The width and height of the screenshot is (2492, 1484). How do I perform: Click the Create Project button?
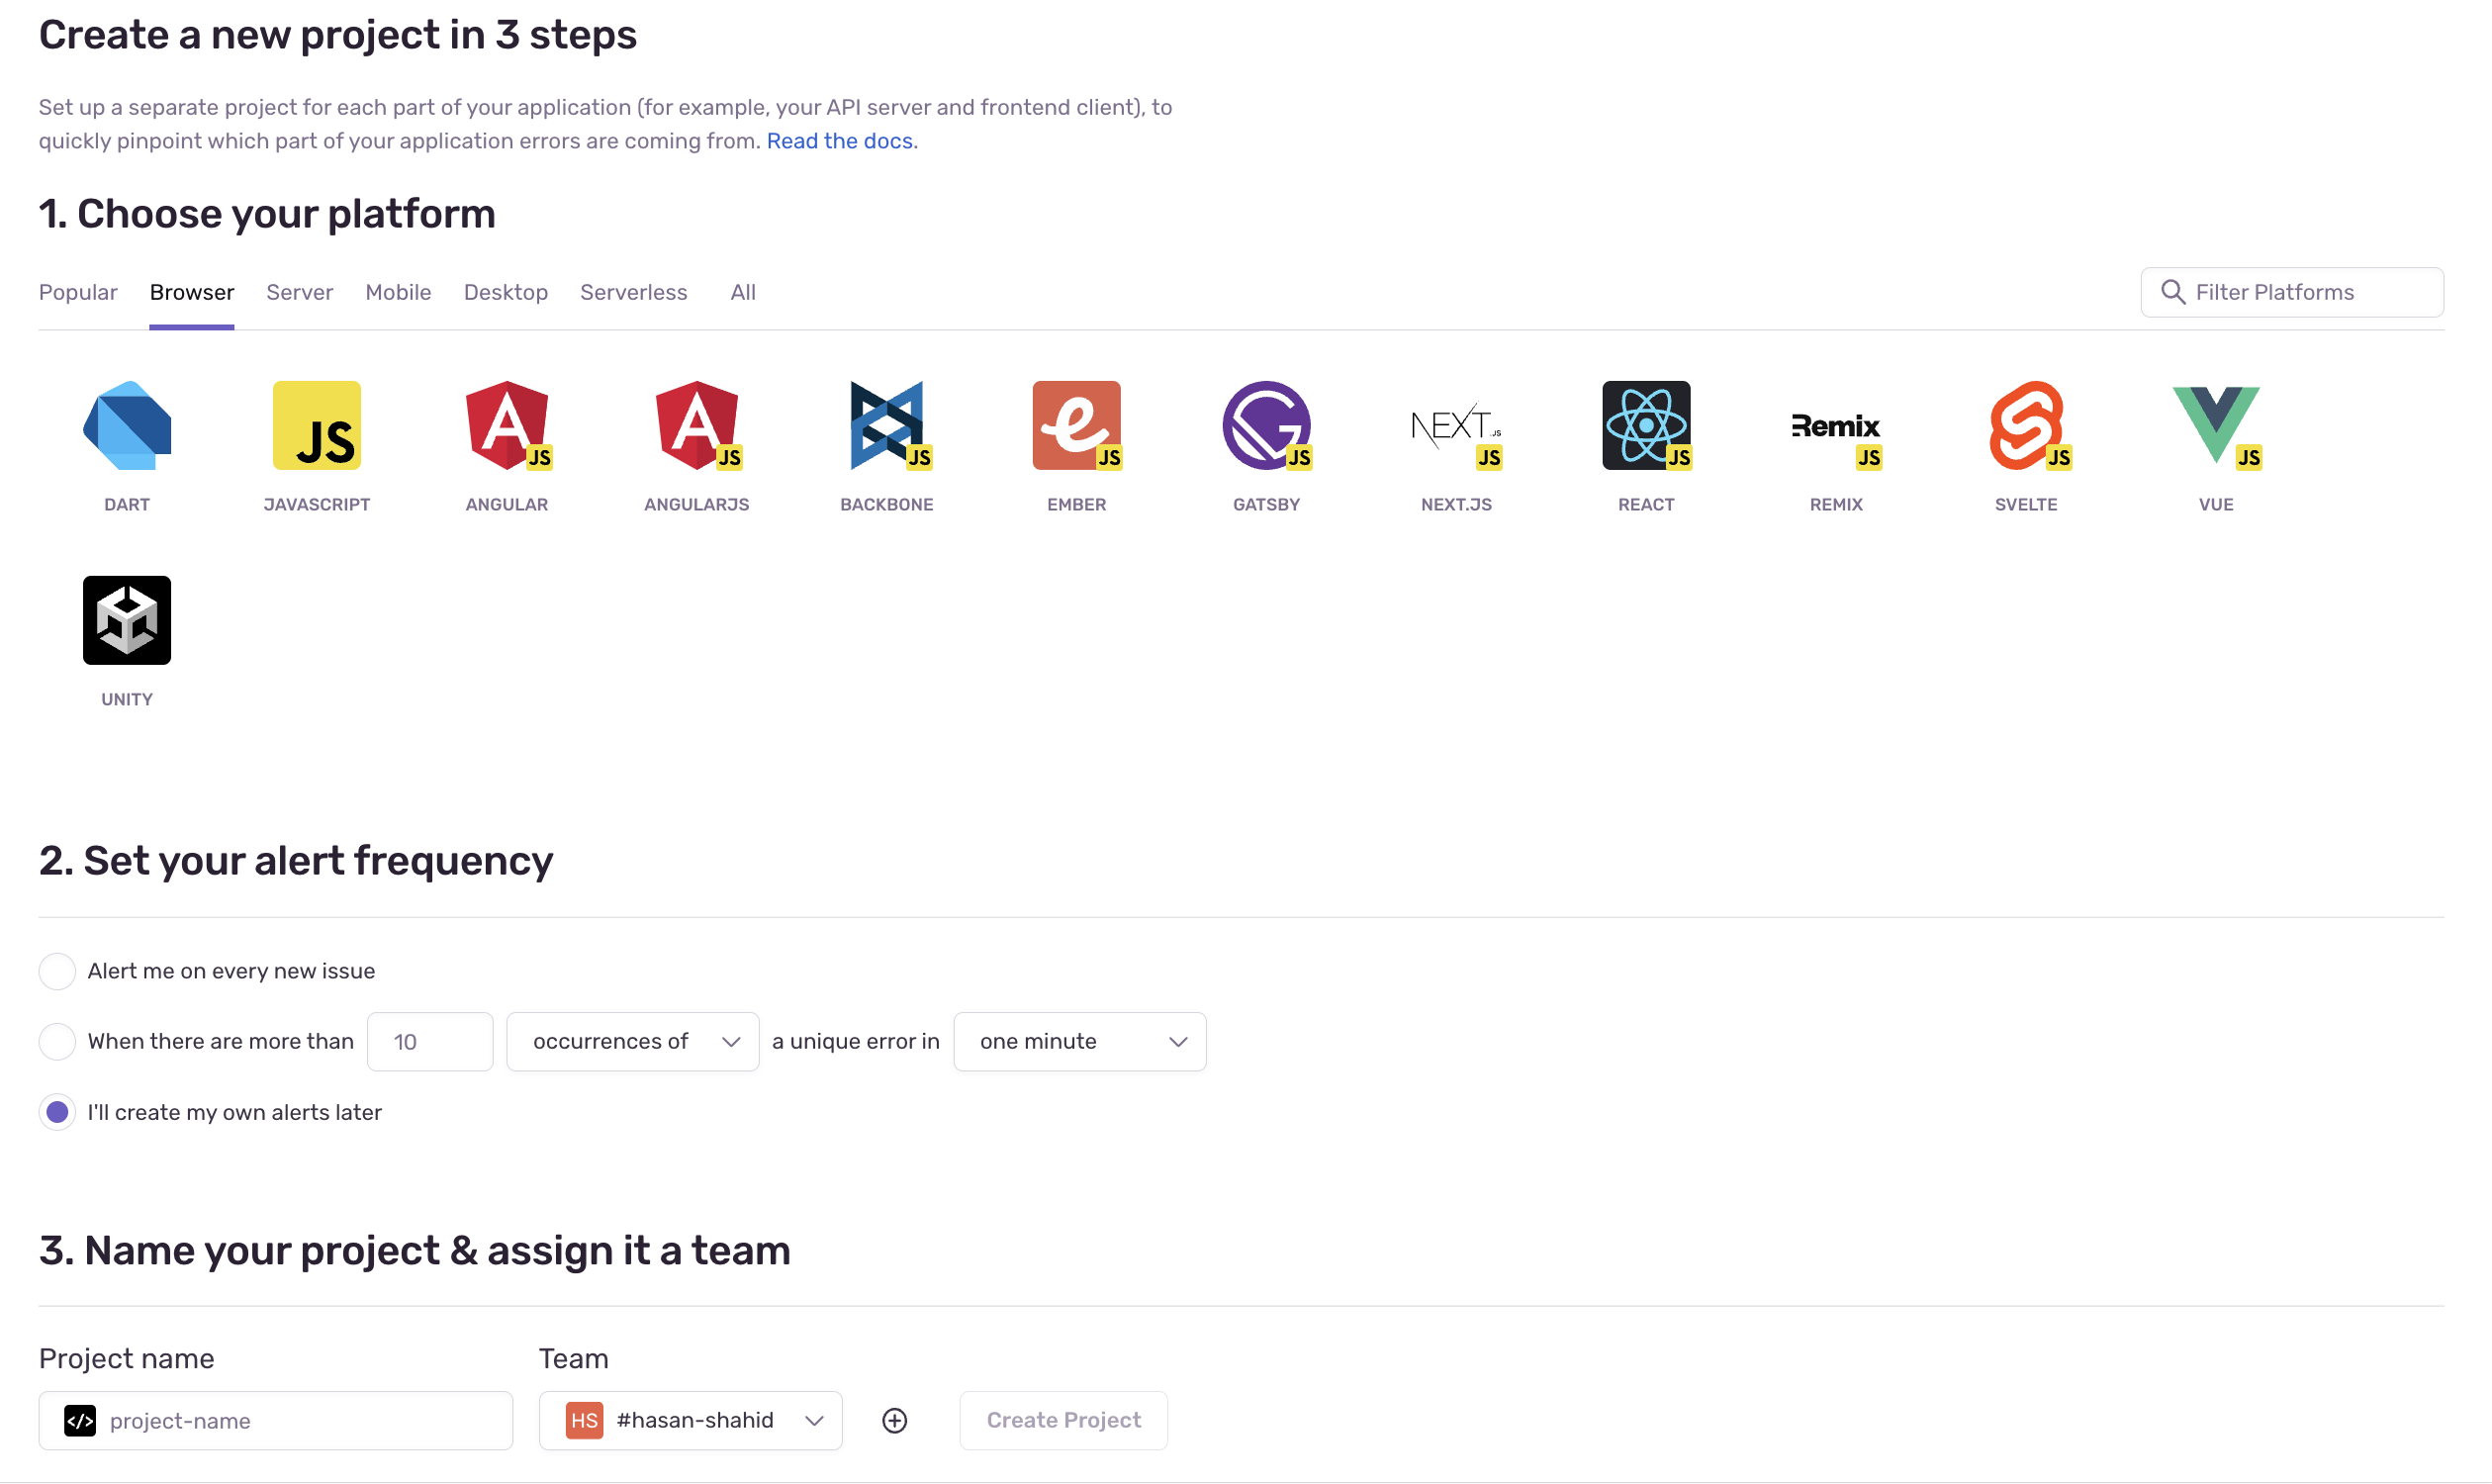(1063, 1421)
